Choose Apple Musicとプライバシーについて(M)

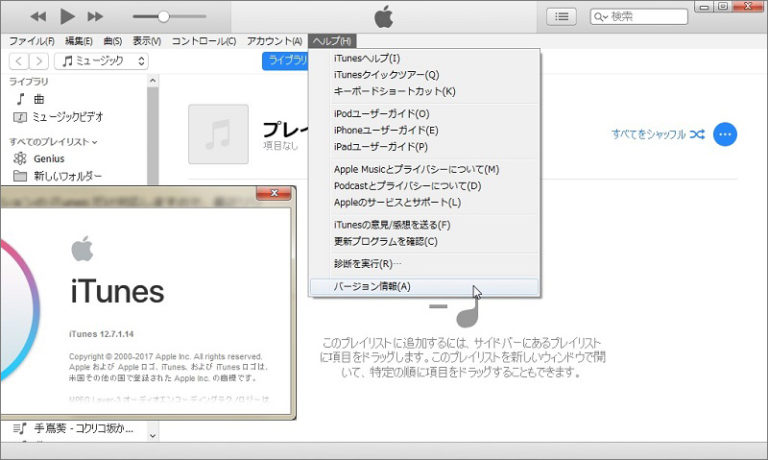425,169
